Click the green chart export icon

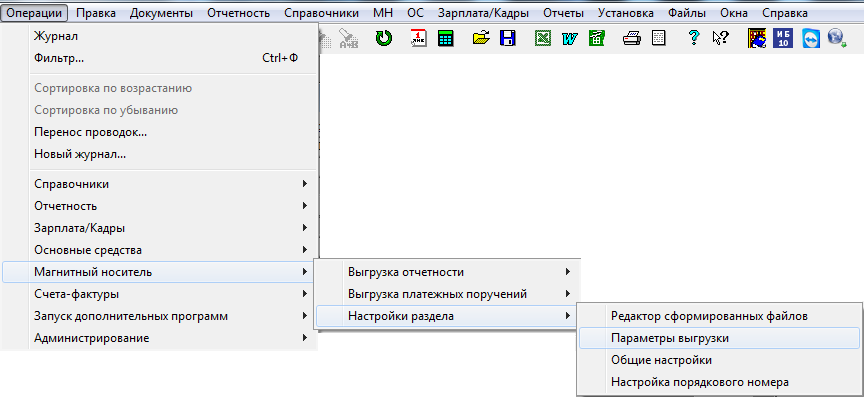(x=596, y=38)
